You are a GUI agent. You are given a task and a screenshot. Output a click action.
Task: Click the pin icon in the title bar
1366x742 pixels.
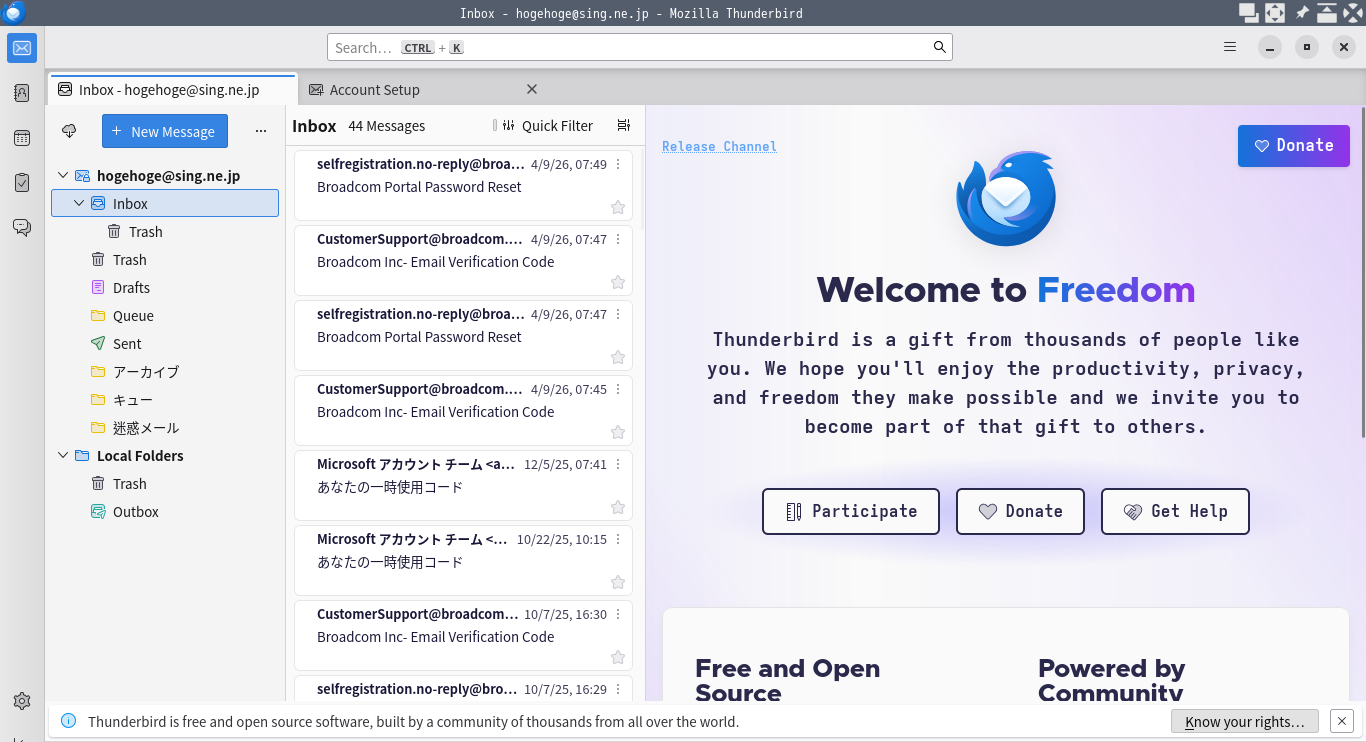1302,13
